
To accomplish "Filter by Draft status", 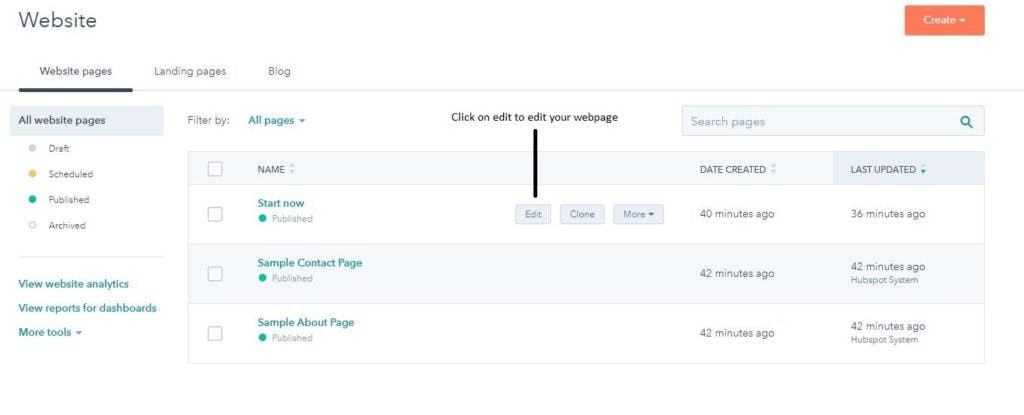I will pyautogui.click(x=50, y=148).
